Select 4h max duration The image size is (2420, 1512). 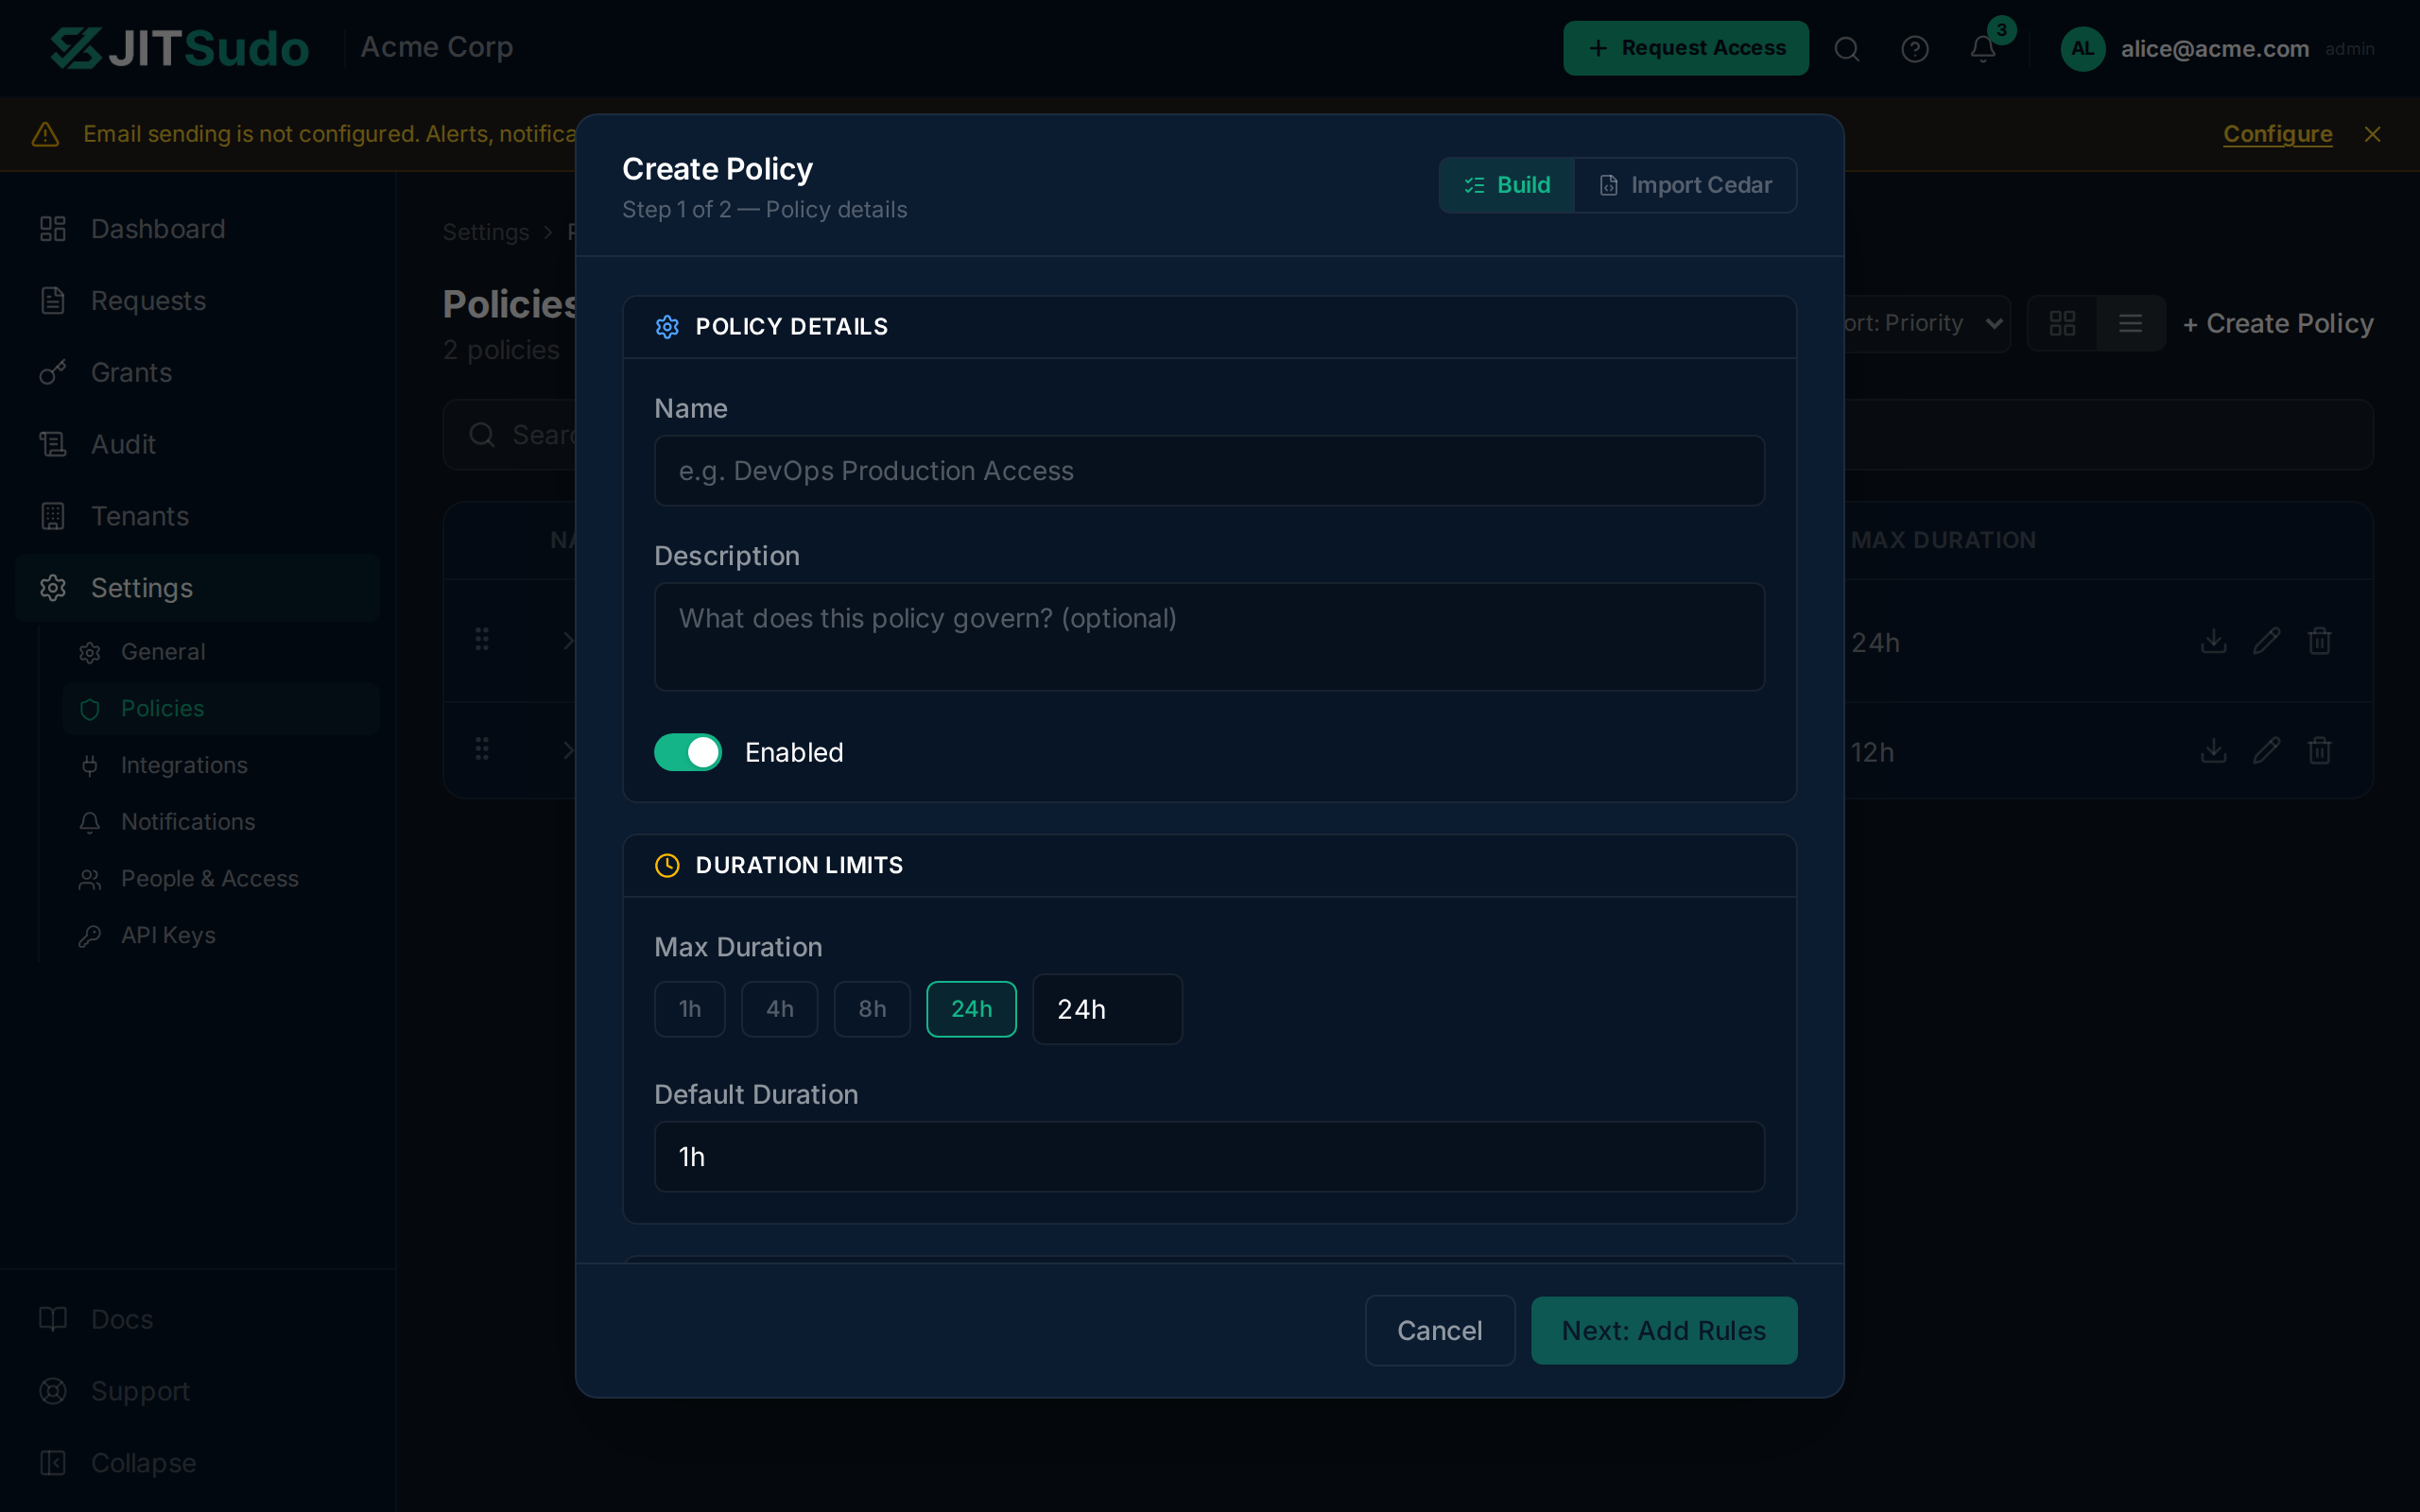click(779, 1009)
